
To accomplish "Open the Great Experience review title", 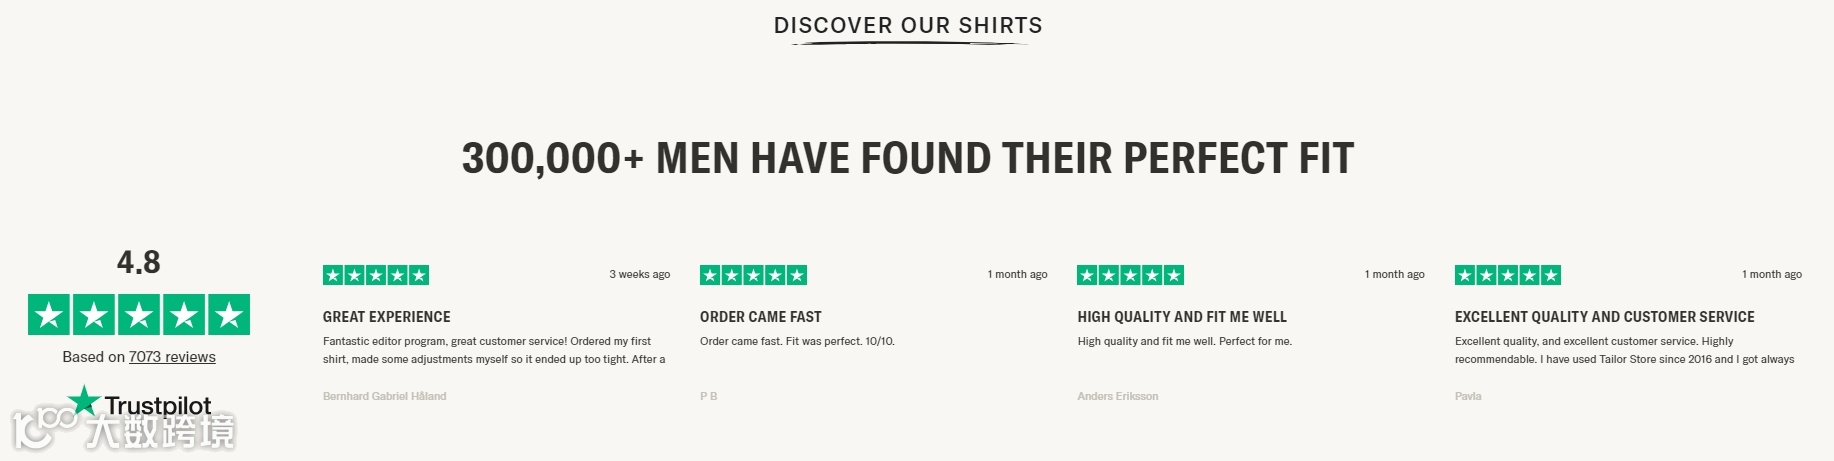I will pos(386,317).
